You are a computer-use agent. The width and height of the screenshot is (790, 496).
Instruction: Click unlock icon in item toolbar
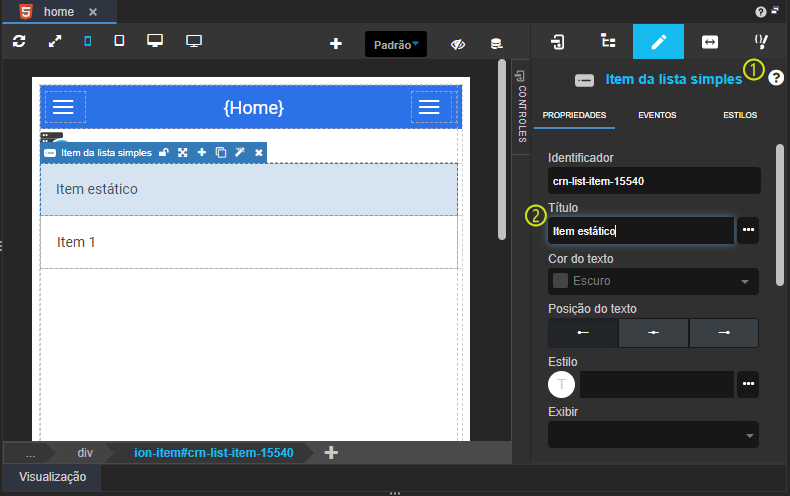(x=164, y=153)
